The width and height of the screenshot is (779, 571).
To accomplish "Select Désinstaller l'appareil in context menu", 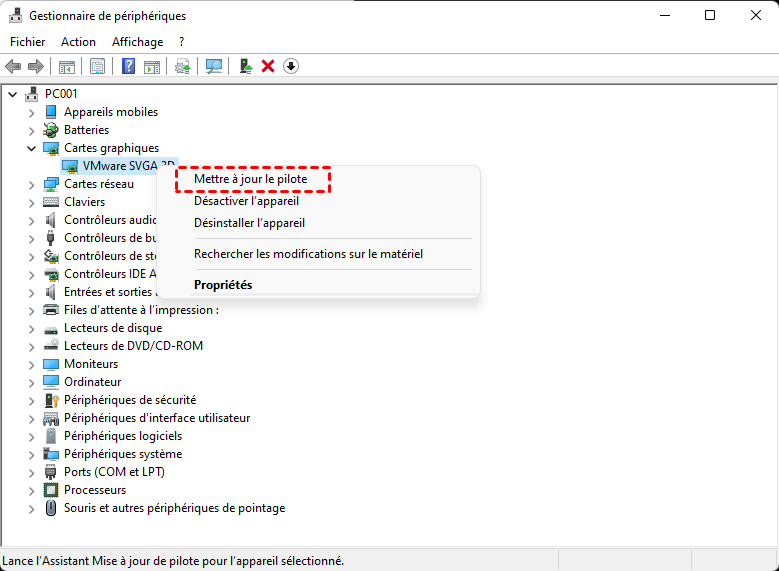I will 249,223.
